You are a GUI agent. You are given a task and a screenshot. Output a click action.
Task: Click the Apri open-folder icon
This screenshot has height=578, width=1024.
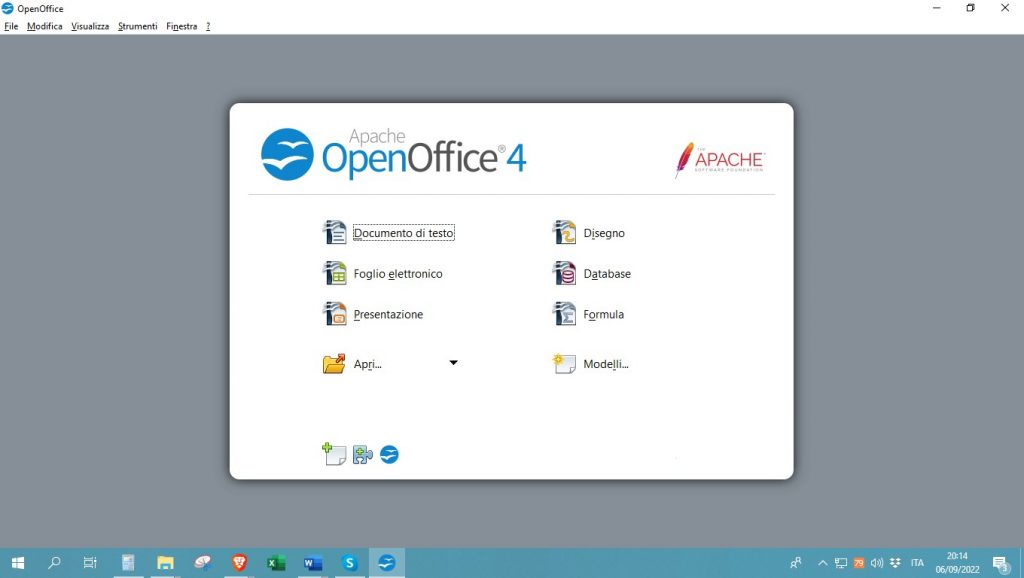[334, 363]
